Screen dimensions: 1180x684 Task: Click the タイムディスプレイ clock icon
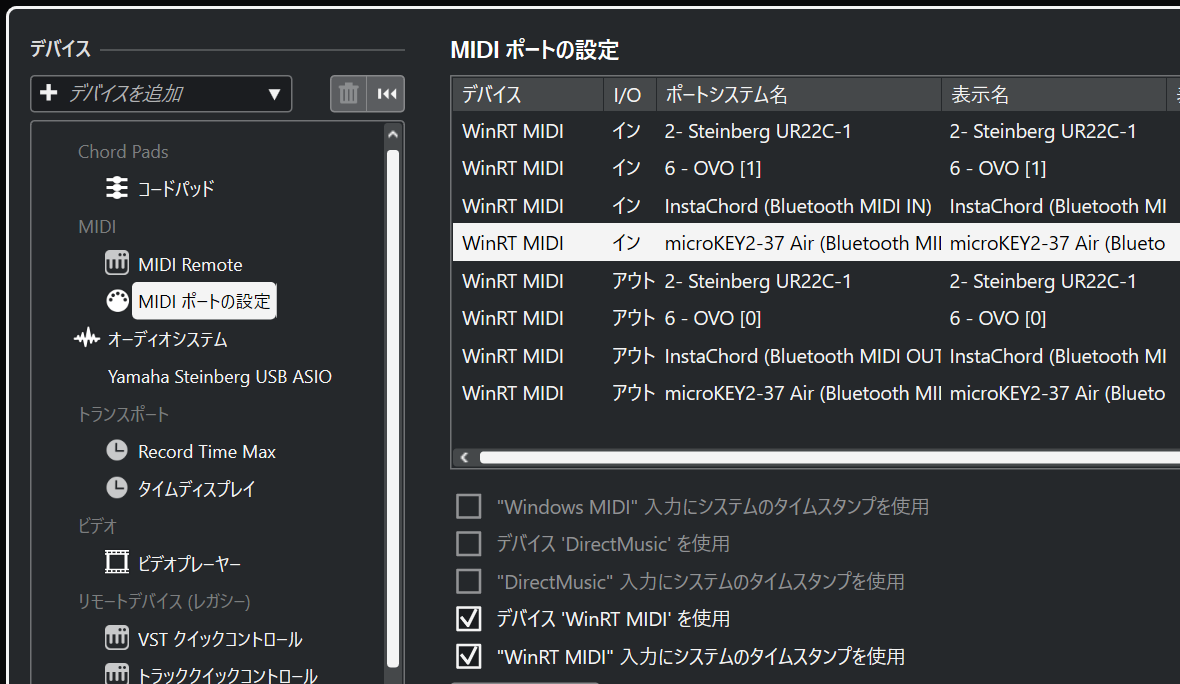[x=117, y=488]
